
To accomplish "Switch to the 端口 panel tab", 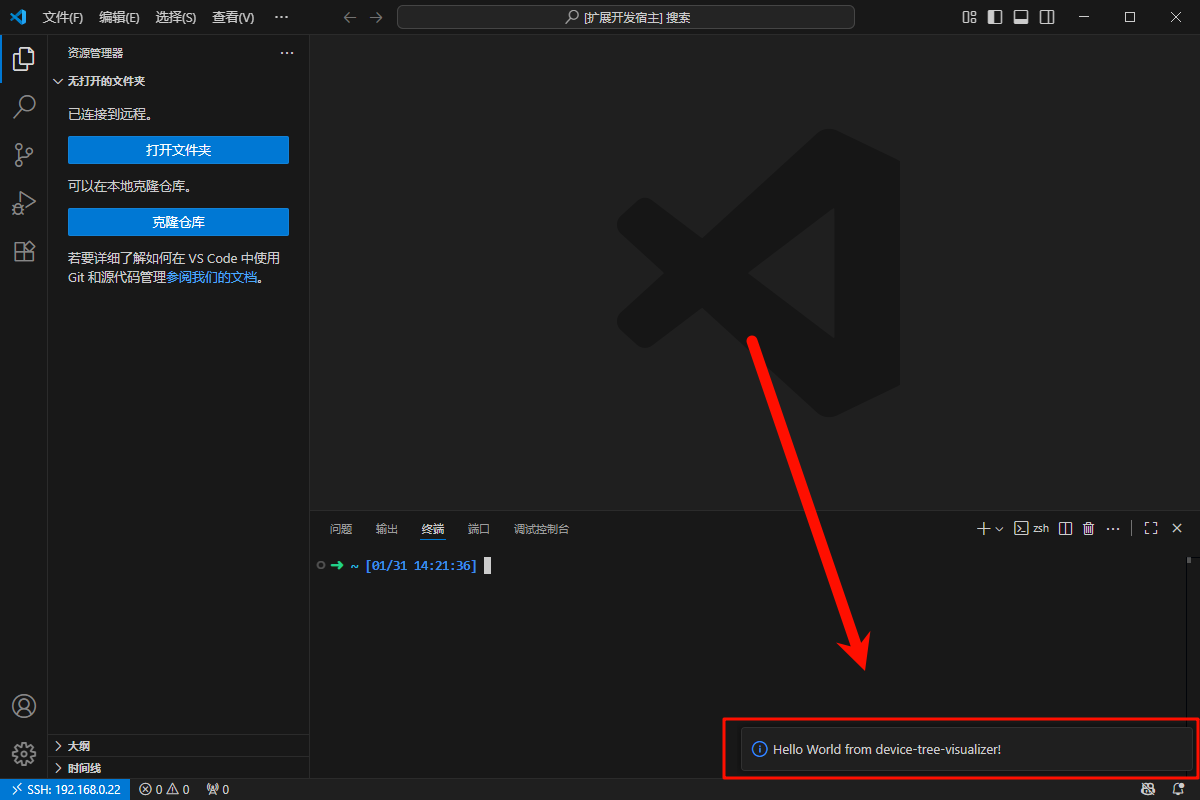I will pyautogui.click(x=479, y=529).
